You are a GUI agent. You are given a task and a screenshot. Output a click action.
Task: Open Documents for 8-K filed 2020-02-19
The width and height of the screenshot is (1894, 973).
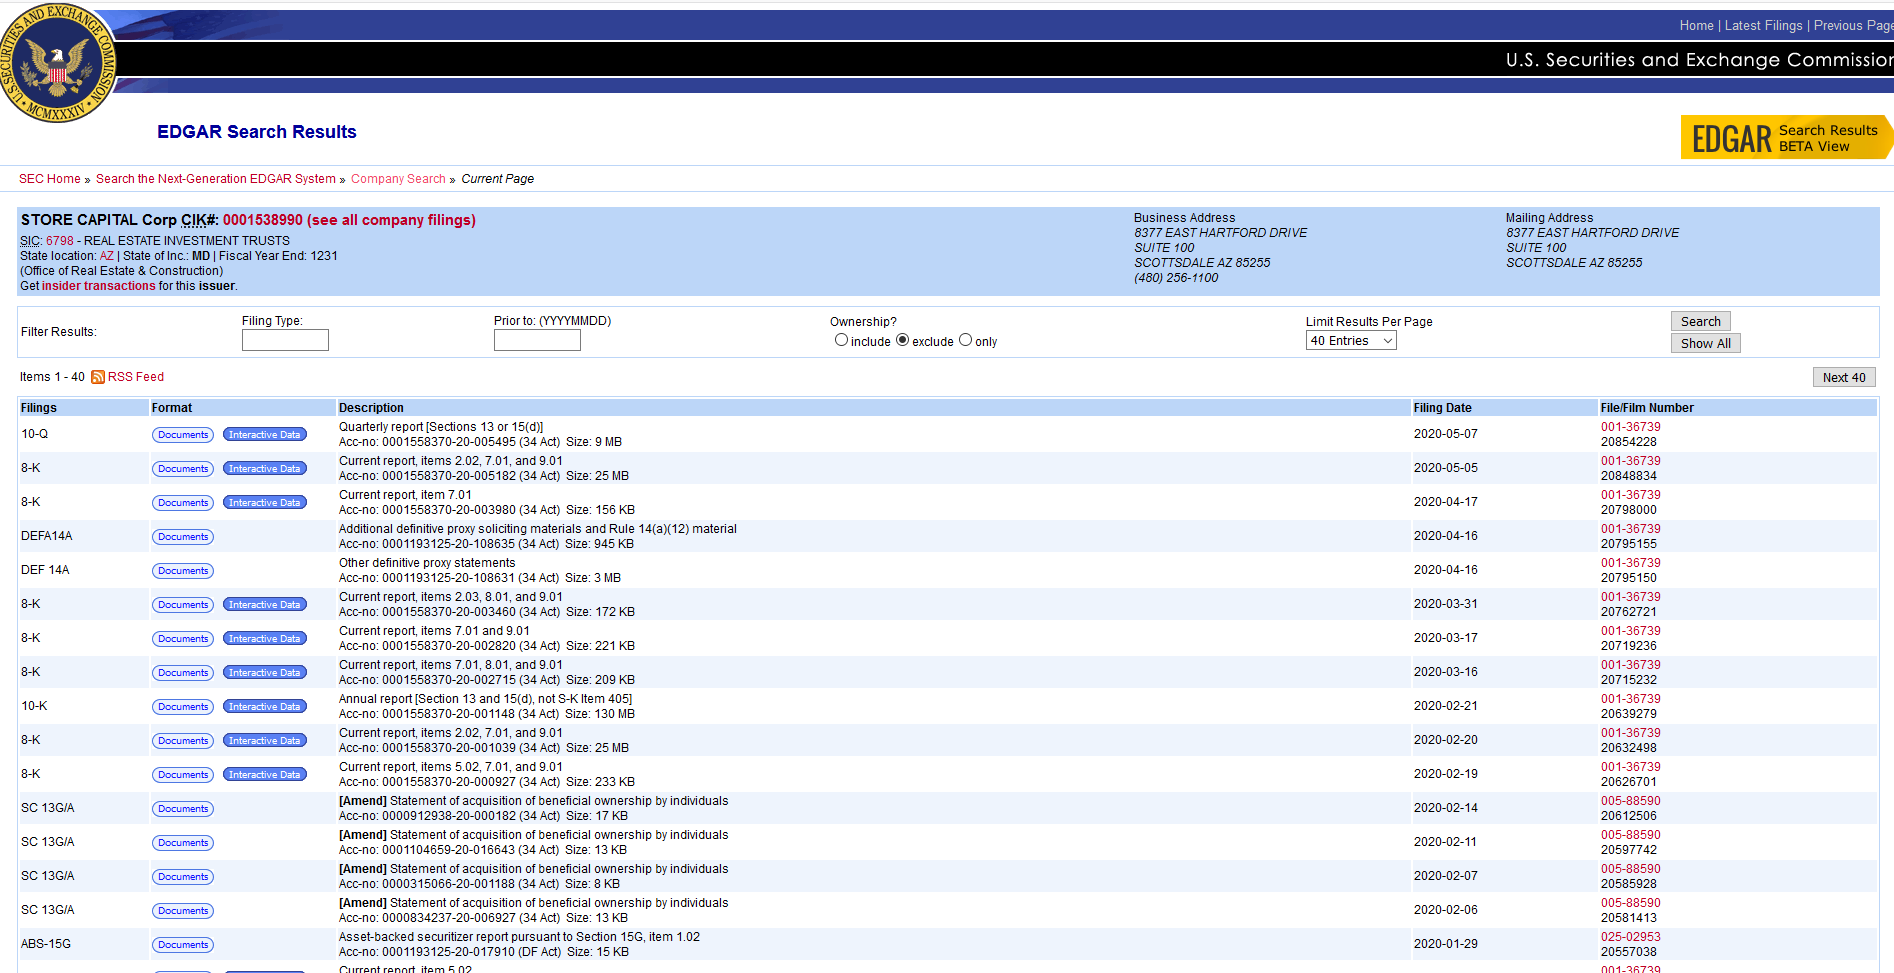(x=183, y=775)
